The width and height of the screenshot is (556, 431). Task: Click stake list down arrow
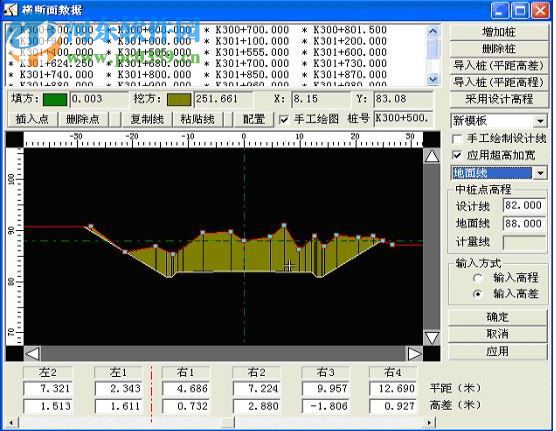(x=433, y=79)
